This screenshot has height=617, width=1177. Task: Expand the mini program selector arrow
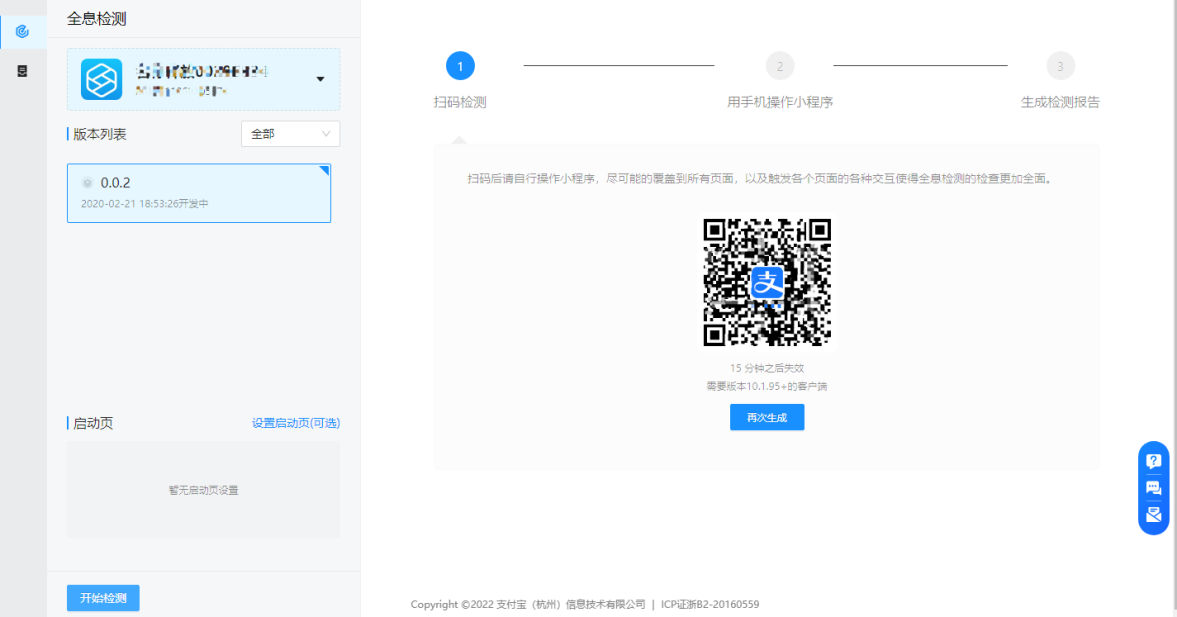(321, 80)
